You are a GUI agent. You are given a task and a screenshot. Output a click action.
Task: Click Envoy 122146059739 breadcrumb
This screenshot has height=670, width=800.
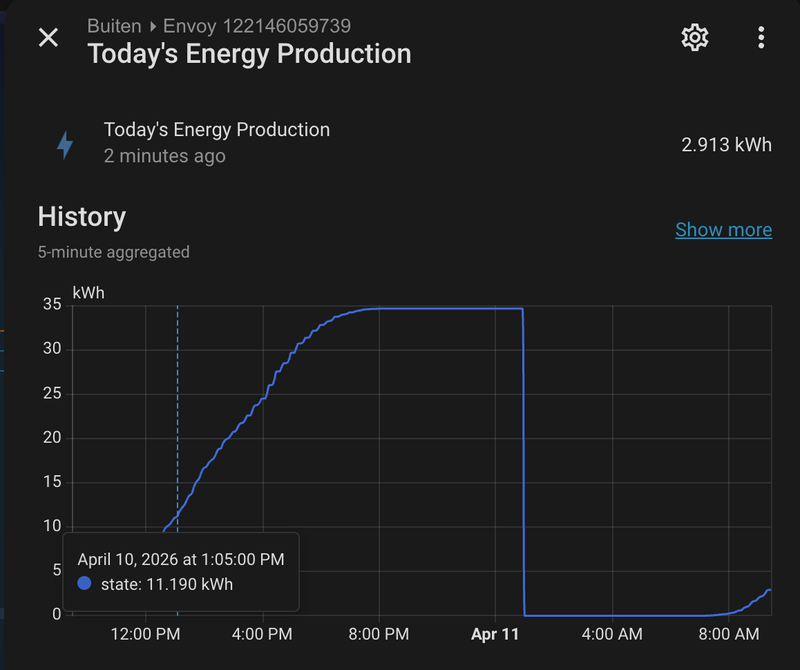[x=257, y=26]
